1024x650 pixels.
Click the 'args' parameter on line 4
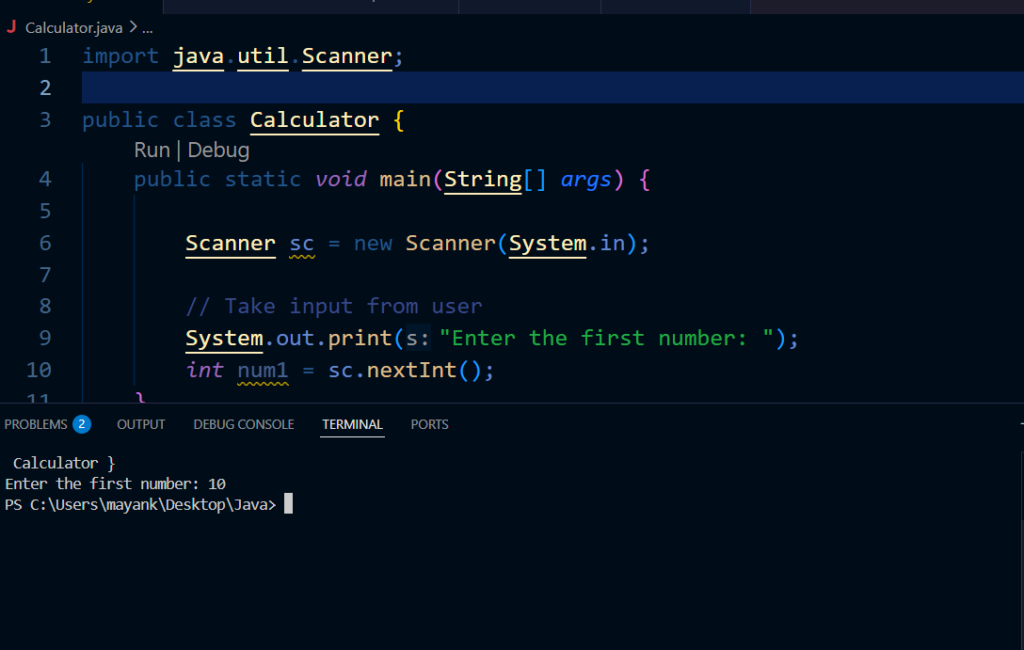586,179
